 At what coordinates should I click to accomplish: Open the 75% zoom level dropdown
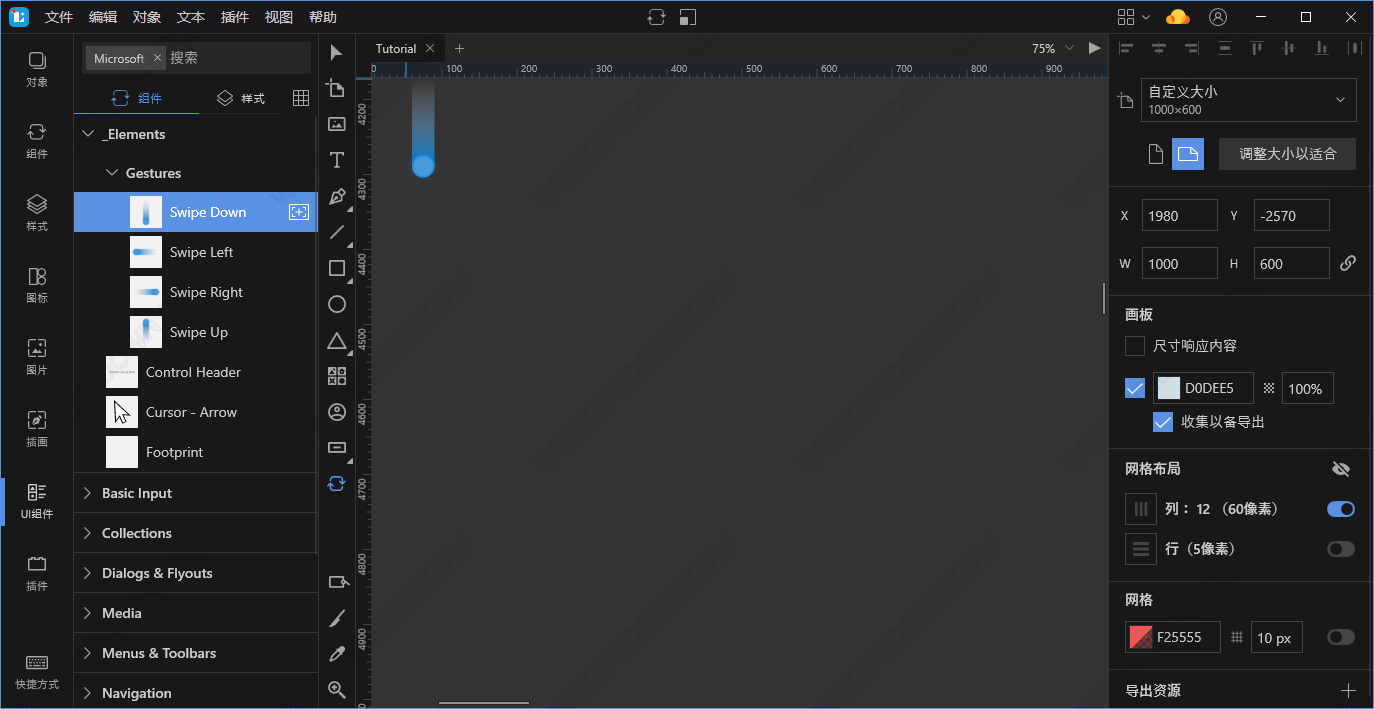(1053, 48)
